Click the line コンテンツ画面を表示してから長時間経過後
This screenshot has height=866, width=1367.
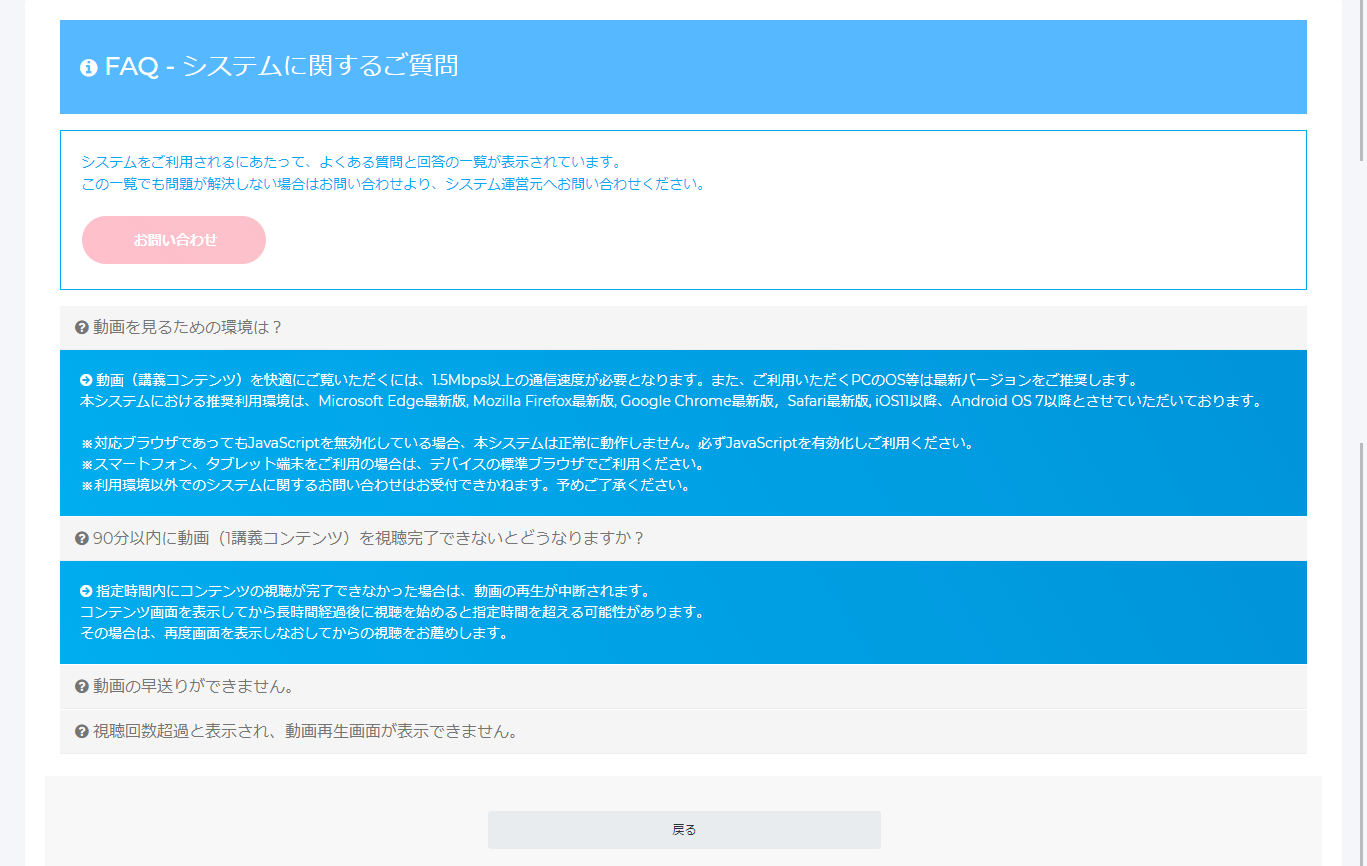[x=392, y=612]
